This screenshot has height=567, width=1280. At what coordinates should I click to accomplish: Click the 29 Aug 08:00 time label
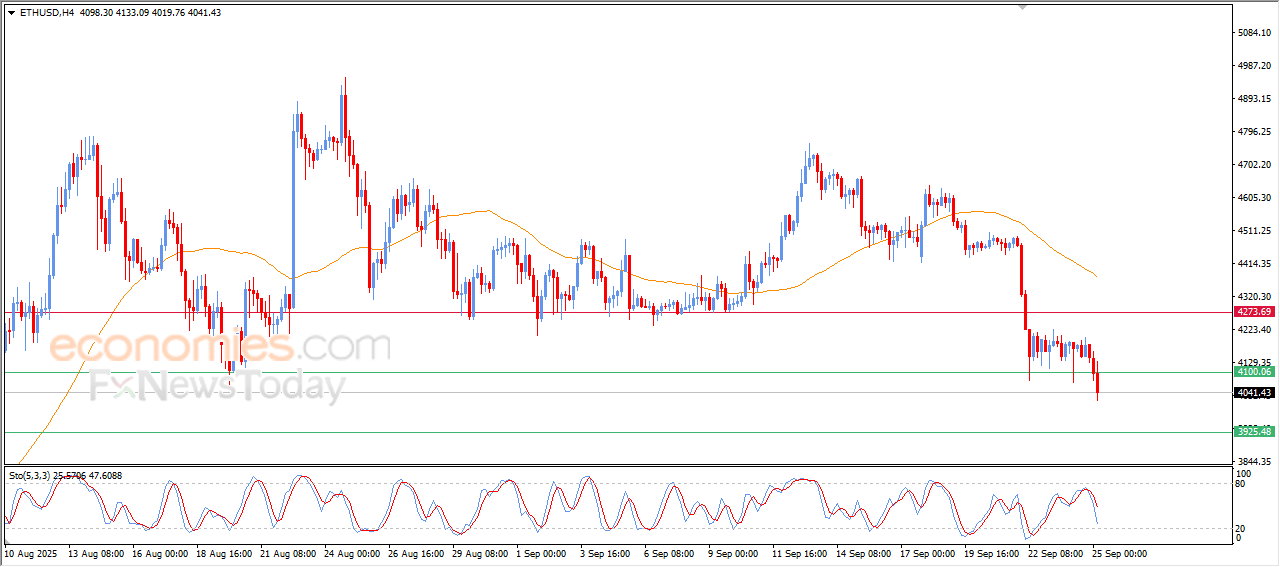click(x=479, y=553)
